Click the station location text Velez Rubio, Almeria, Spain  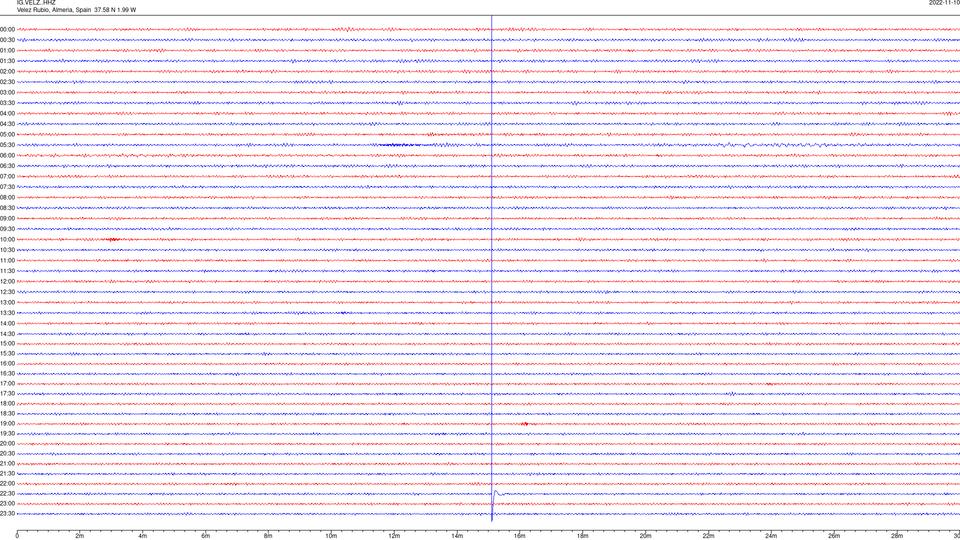point(54,10)
